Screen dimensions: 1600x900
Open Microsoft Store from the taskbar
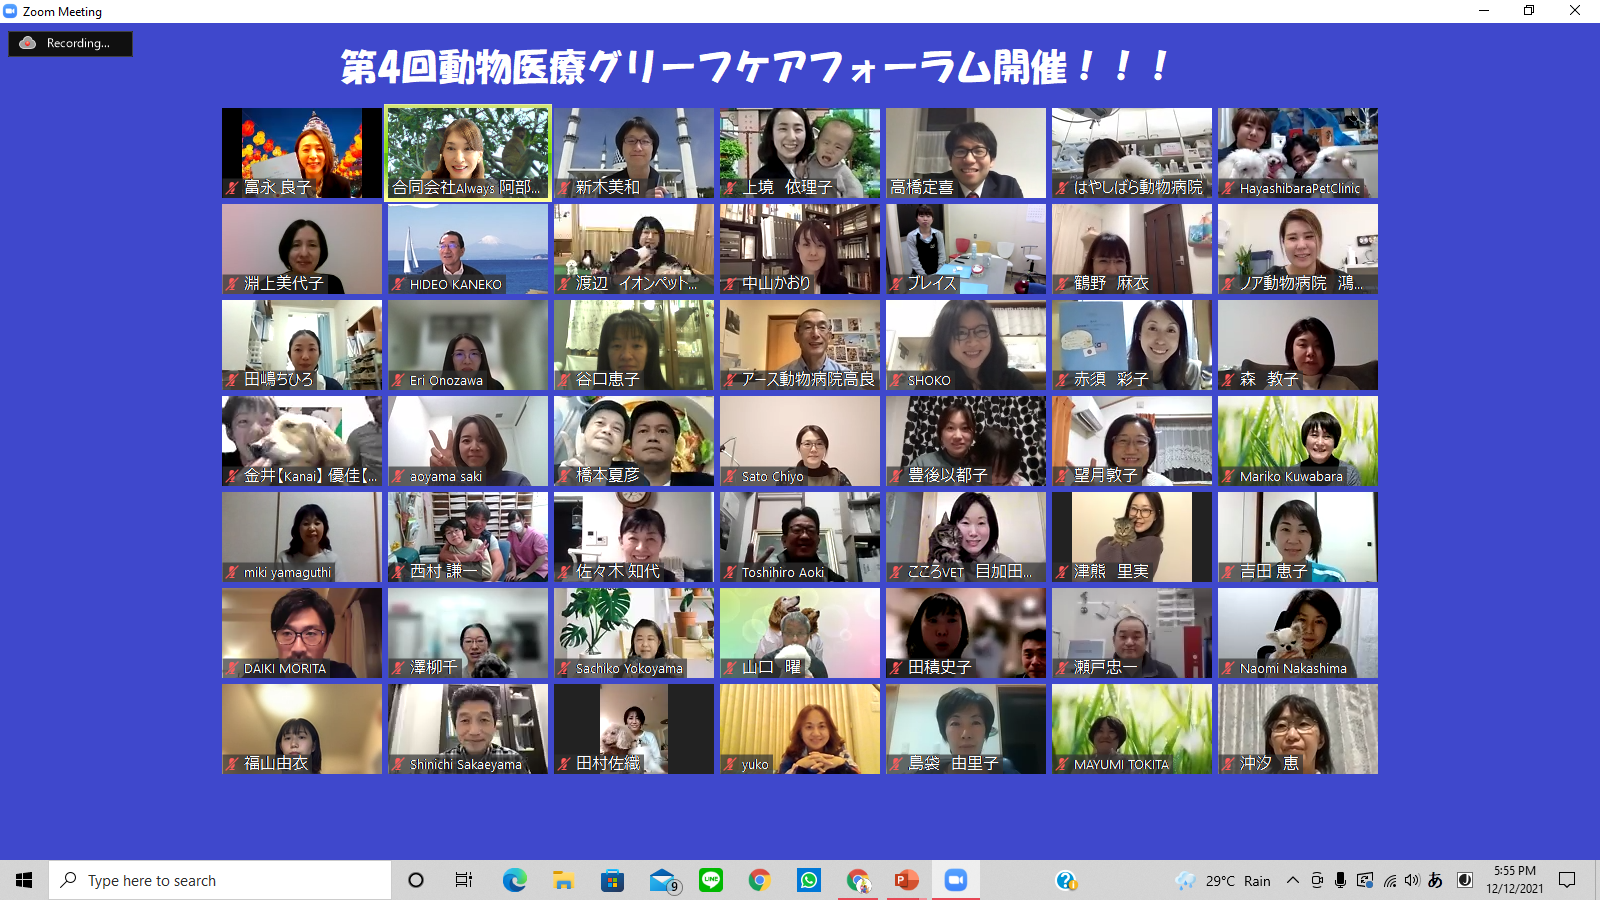(x=612, y=880)
